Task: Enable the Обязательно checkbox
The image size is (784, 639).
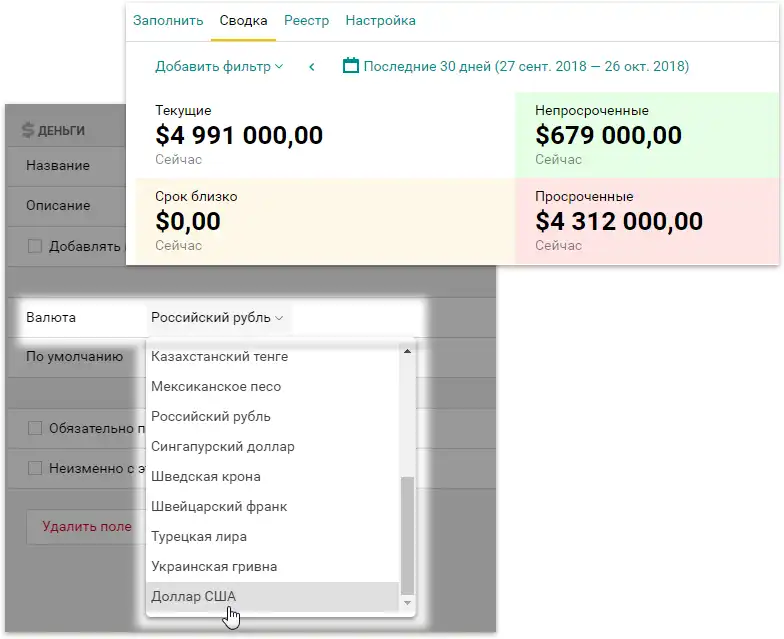Action: [x=34, y=428]
